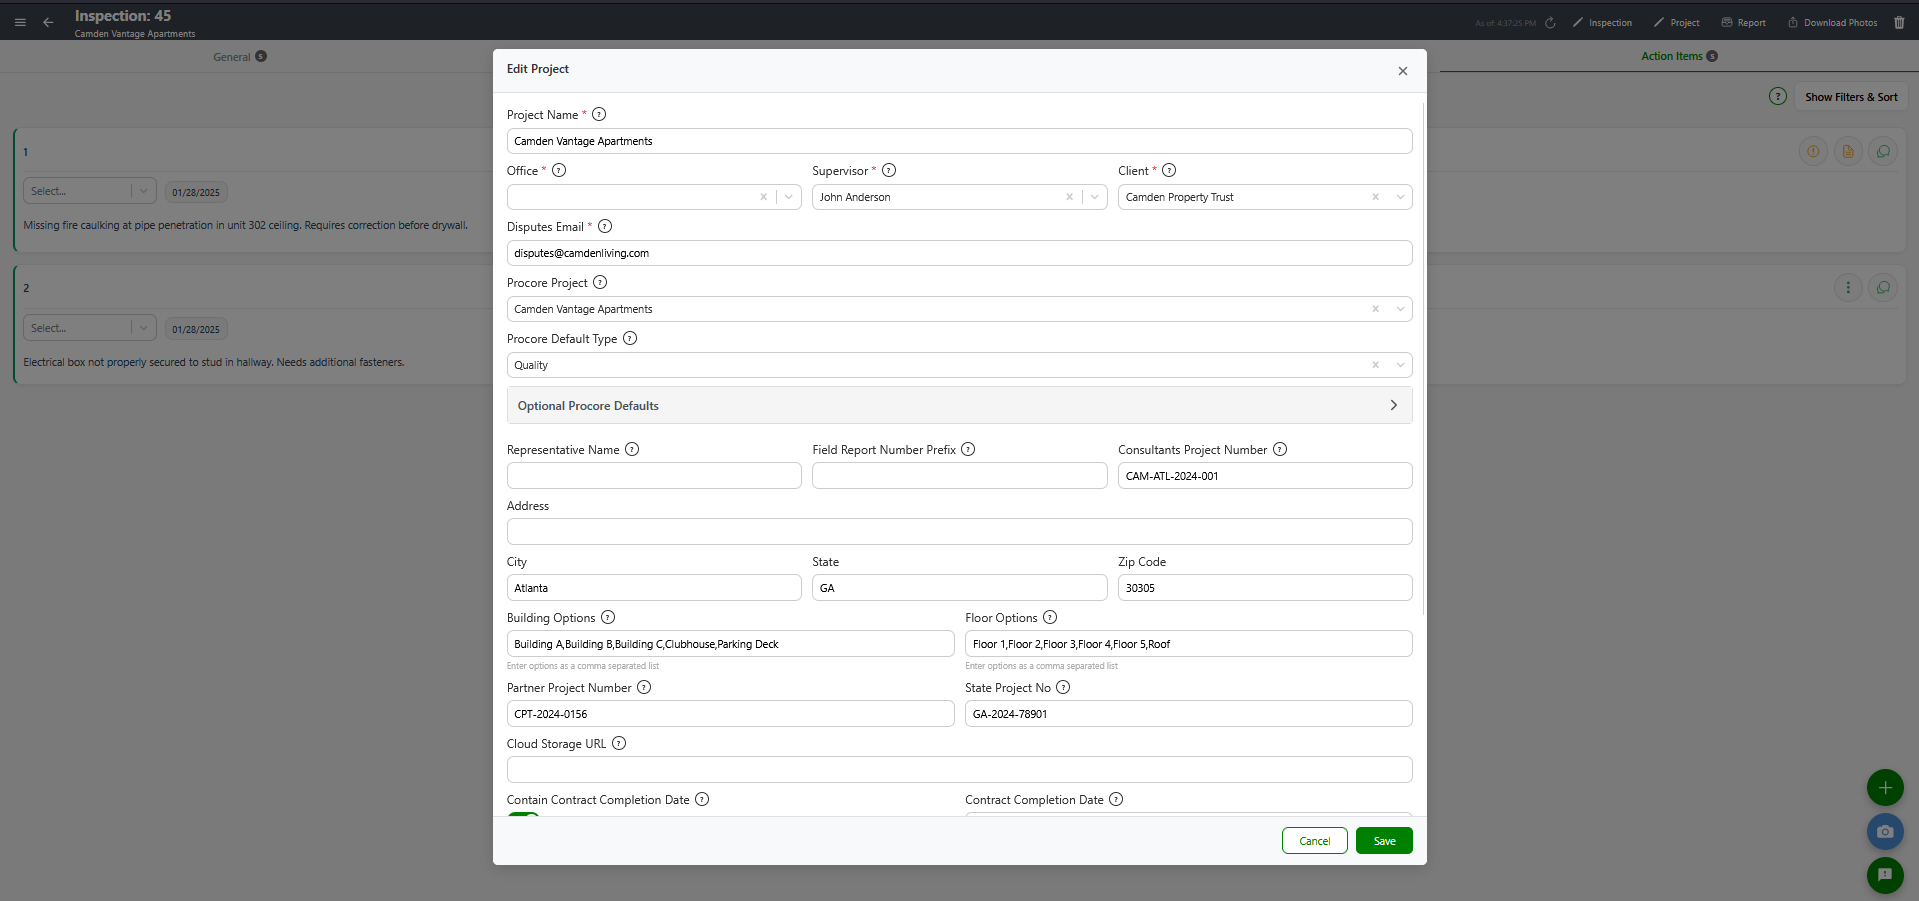The image size is (1919, 901).
Task: Click Building Options help icon
Action: 608,618
